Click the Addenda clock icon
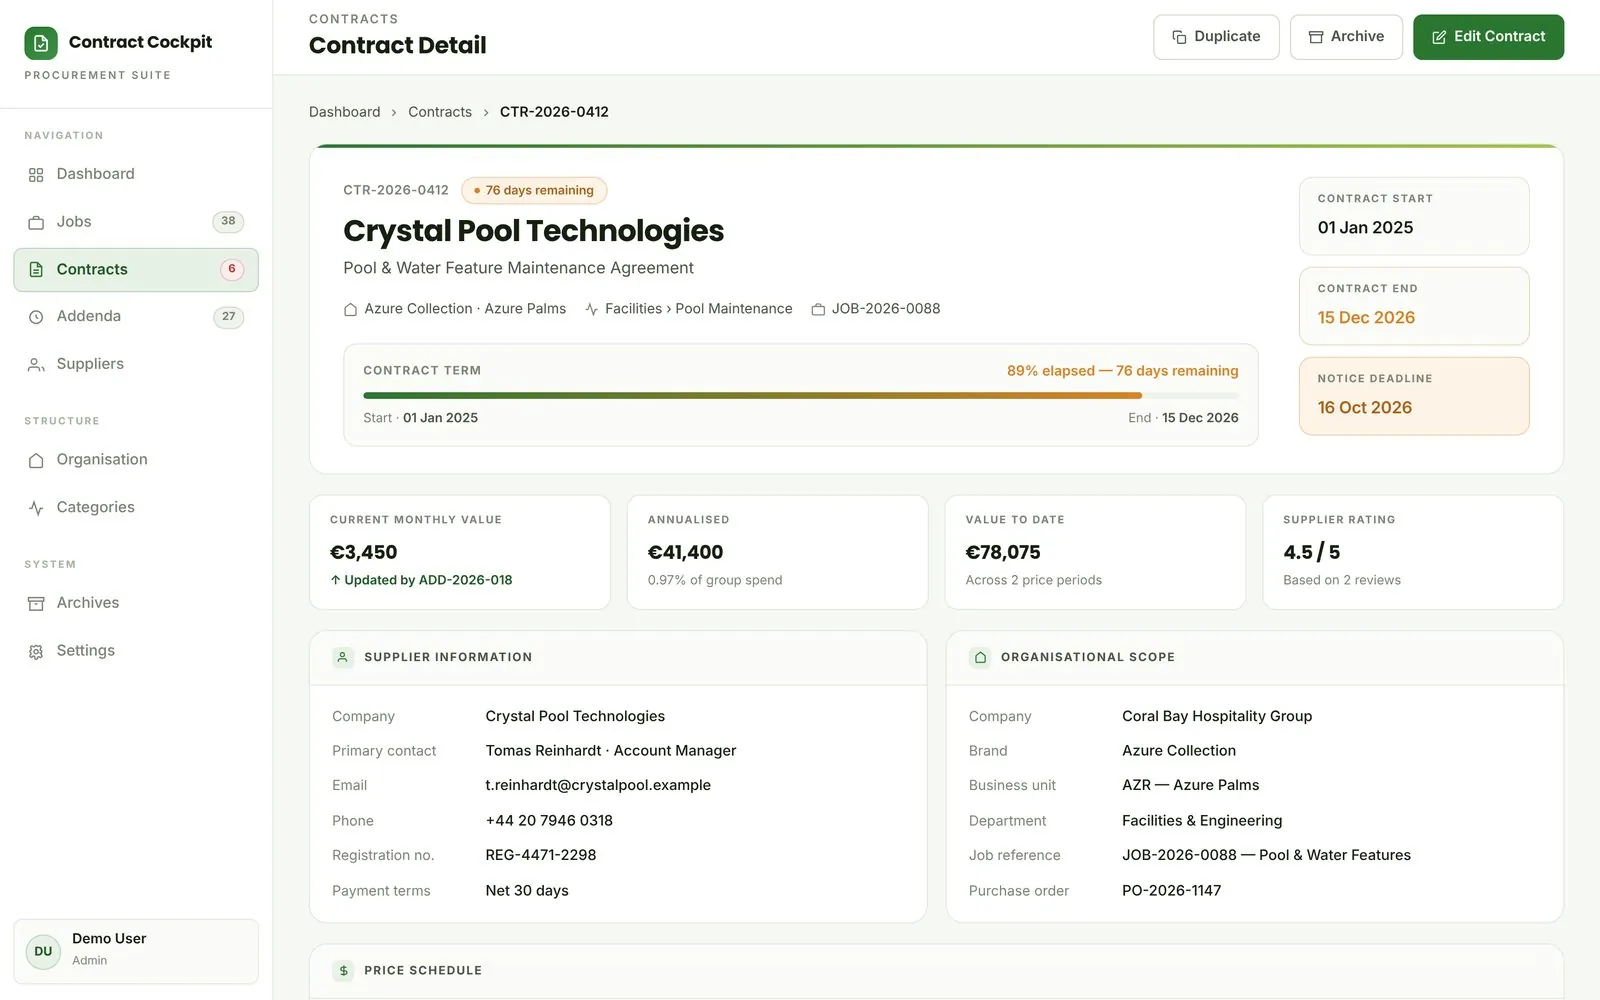Image resolution: width=1600 pixels, height=1000 pixels. point(36,317)
